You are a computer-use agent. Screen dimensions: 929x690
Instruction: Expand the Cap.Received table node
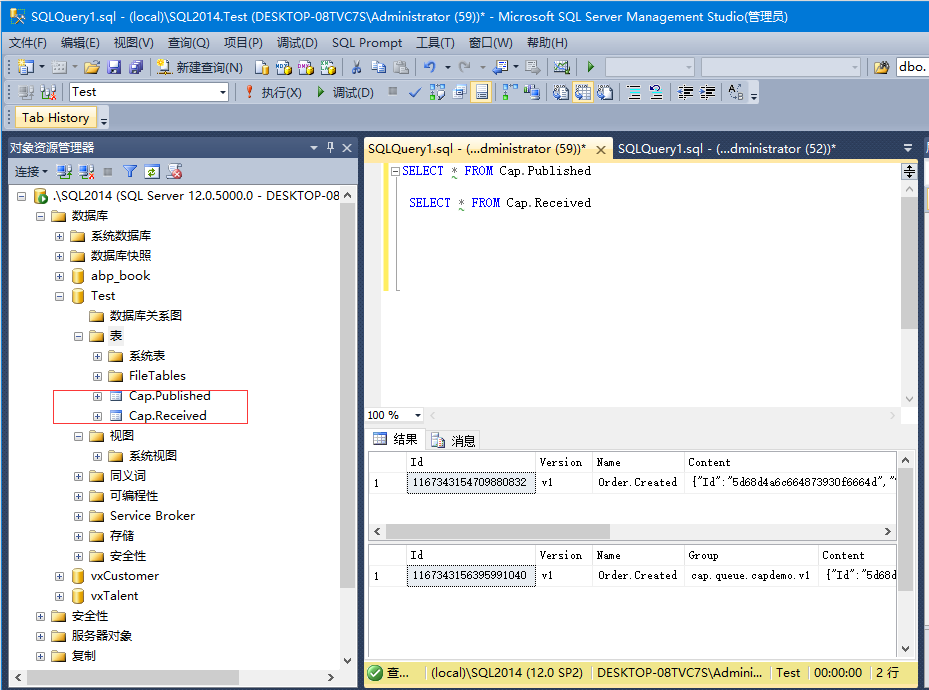(97, 416)
